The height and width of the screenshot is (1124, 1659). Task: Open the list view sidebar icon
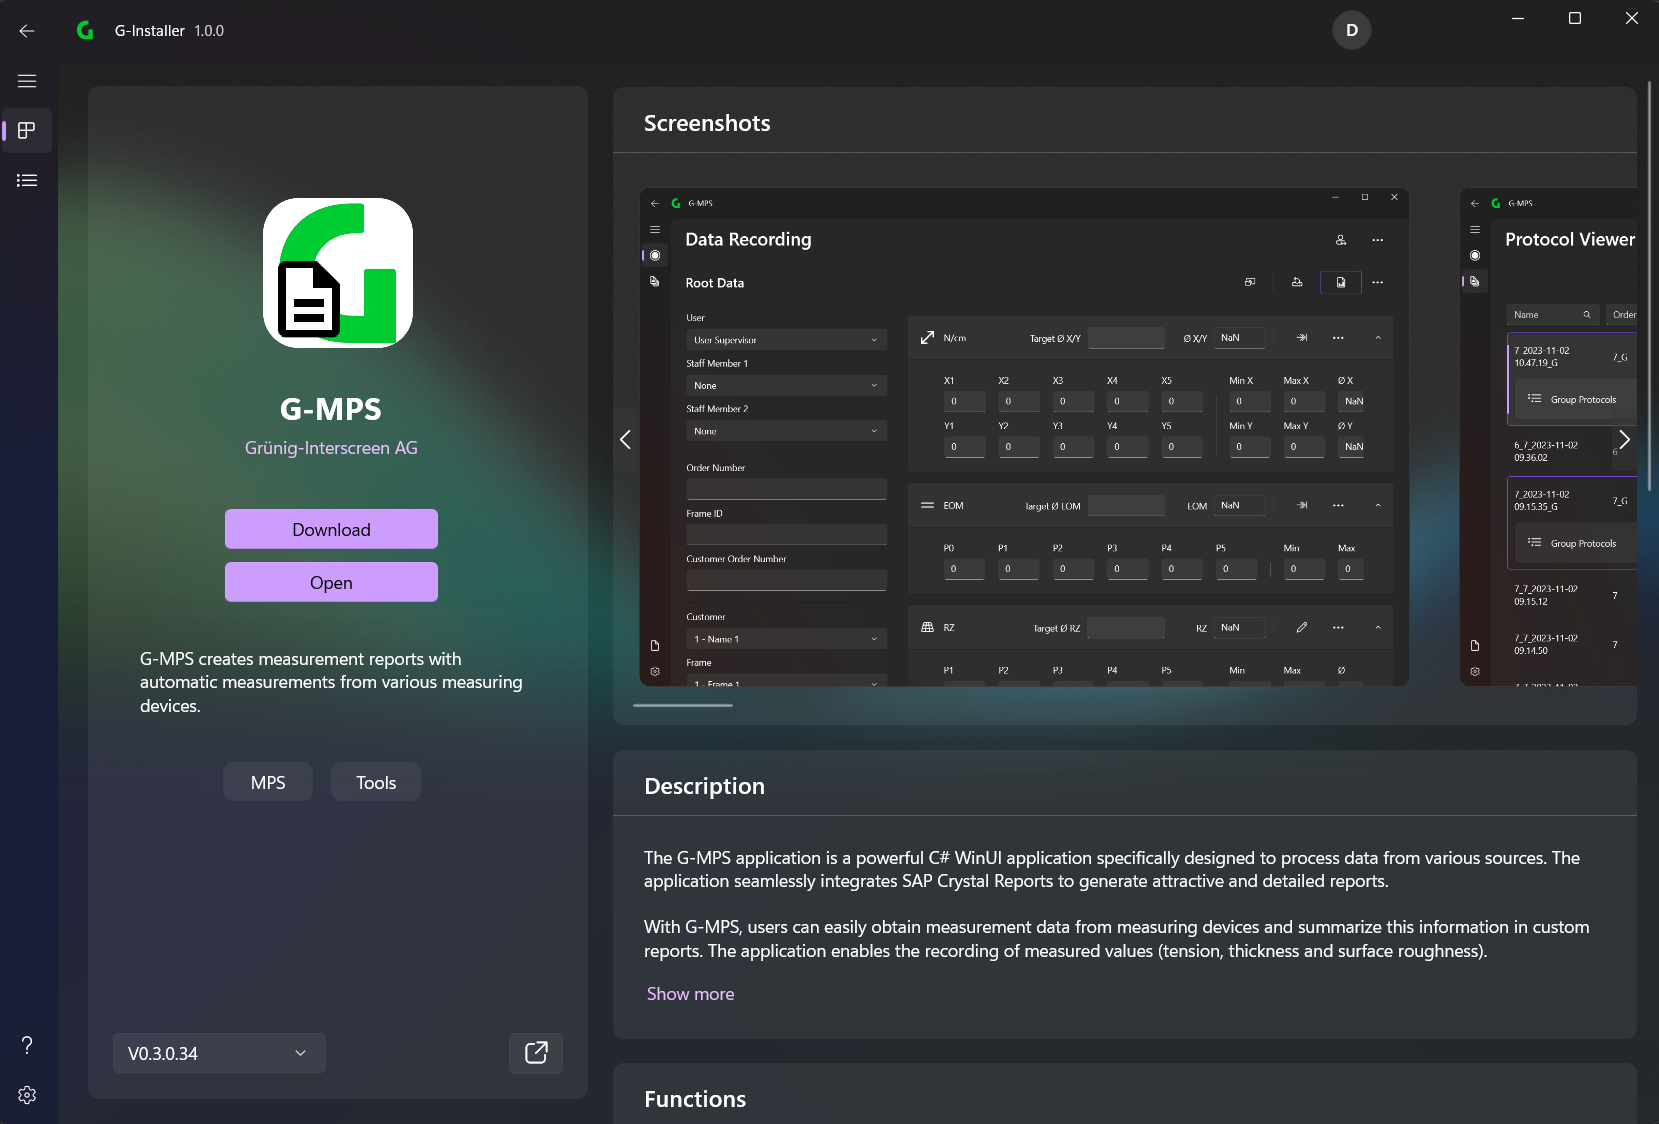click(x=27, y=180)
